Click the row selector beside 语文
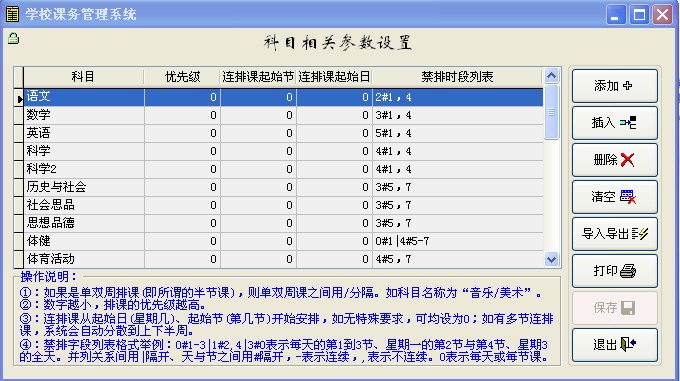Image resolution: width=680 pixels, height=381 pixels. coord(18,98)
